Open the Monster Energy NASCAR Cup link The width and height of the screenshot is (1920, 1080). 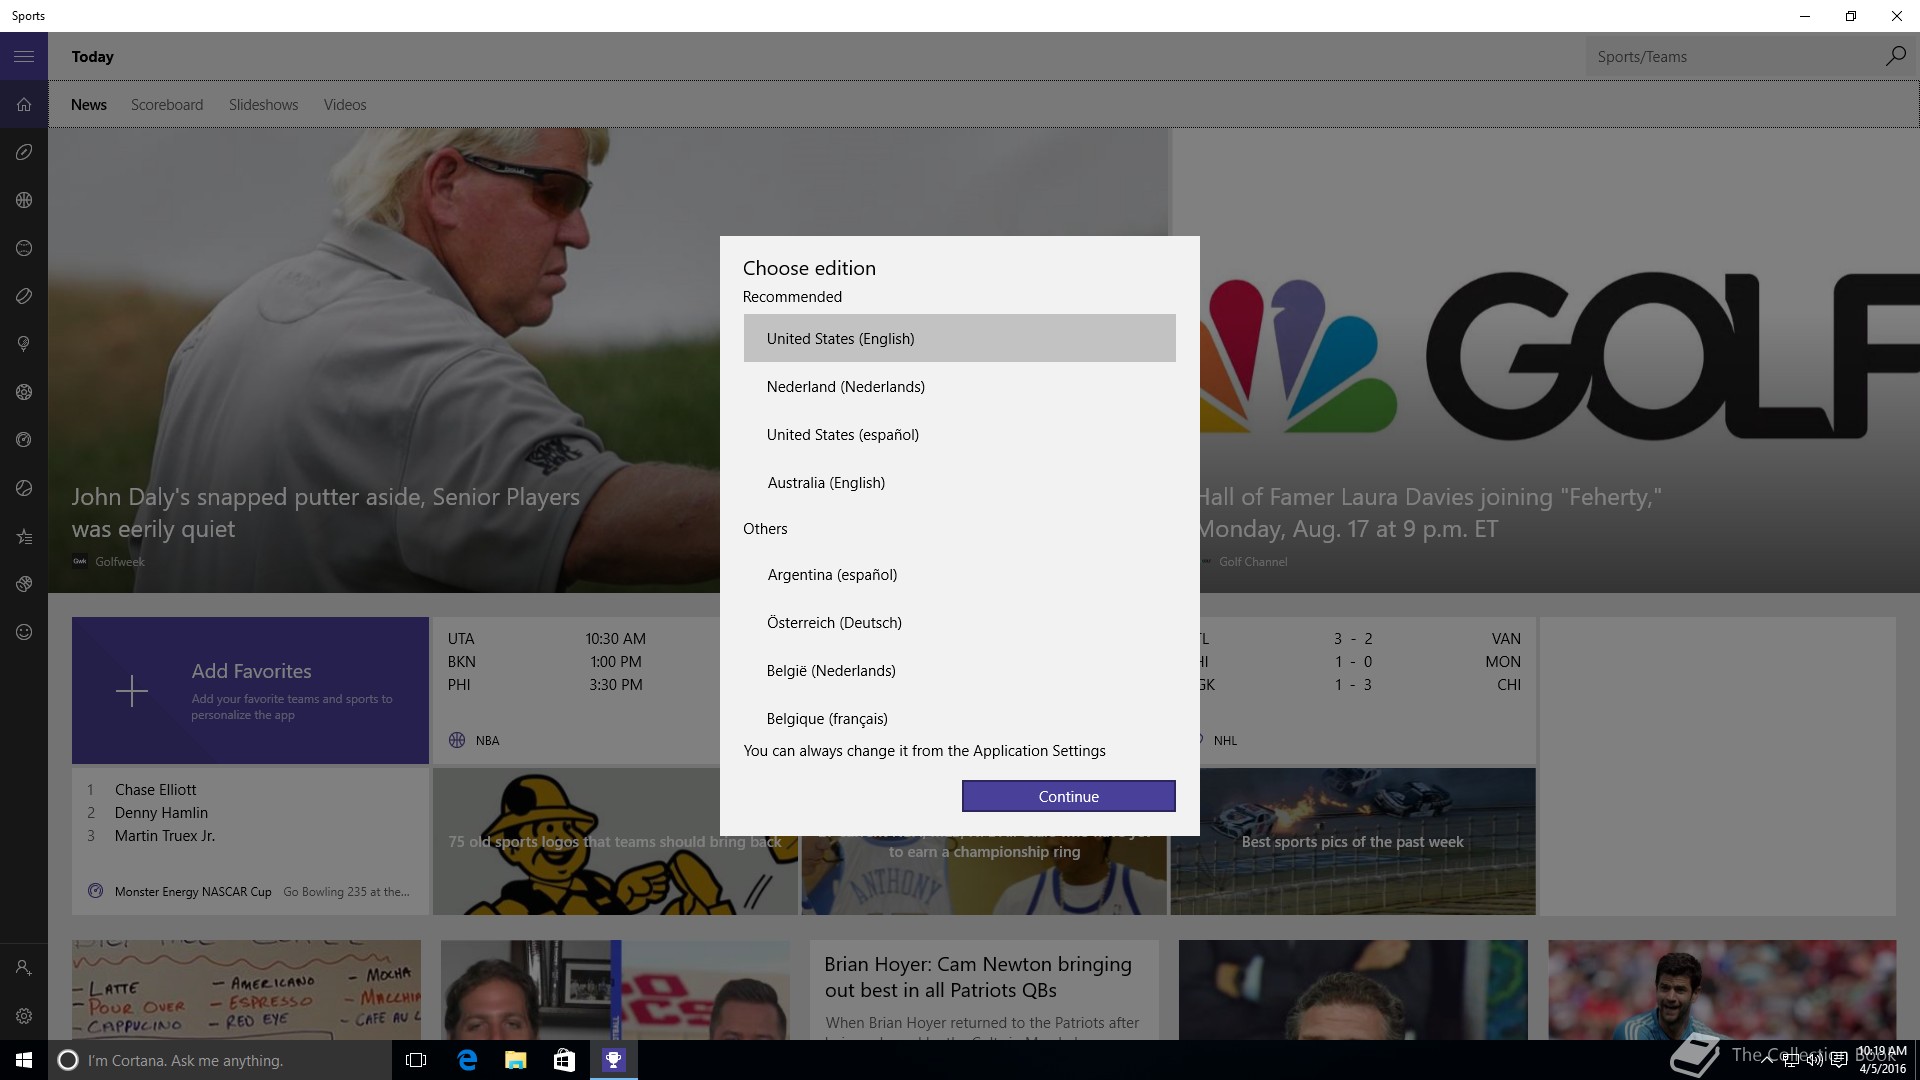coord(193,891)
